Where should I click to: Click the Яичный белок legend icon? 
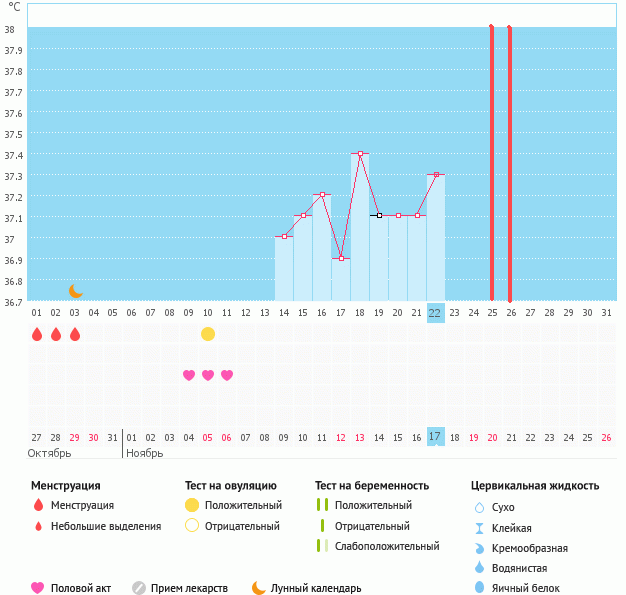(480, 588)
